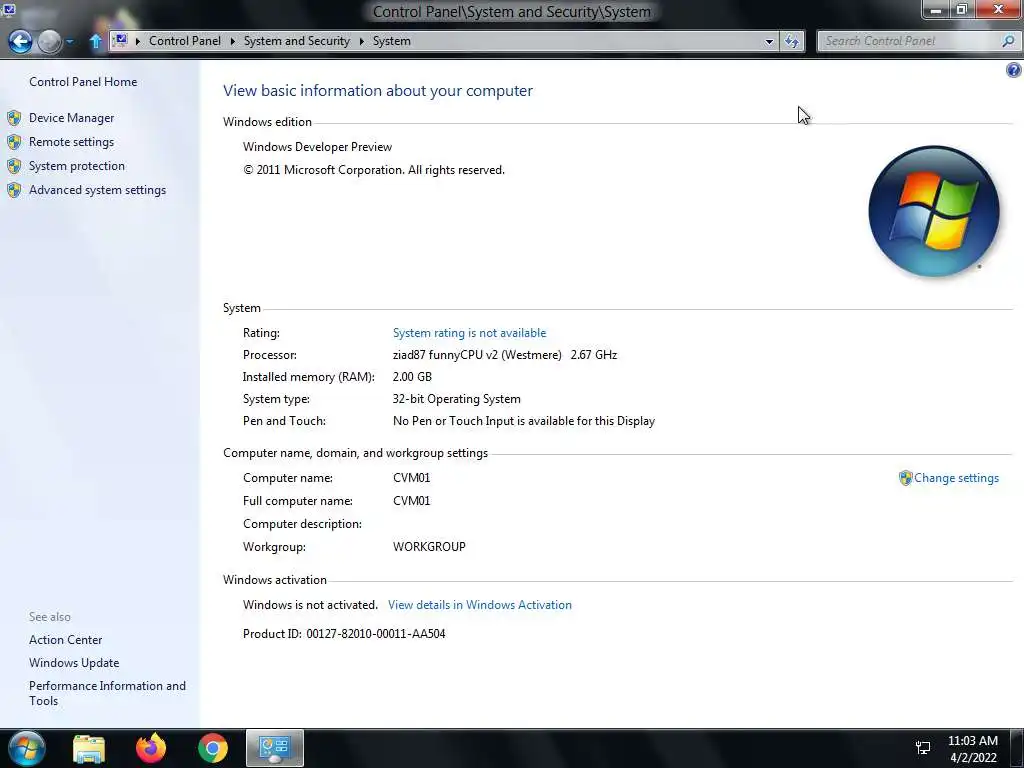Click the network icon in system tray
Screen dimensions: 1024x768
(x=923, y=748)
